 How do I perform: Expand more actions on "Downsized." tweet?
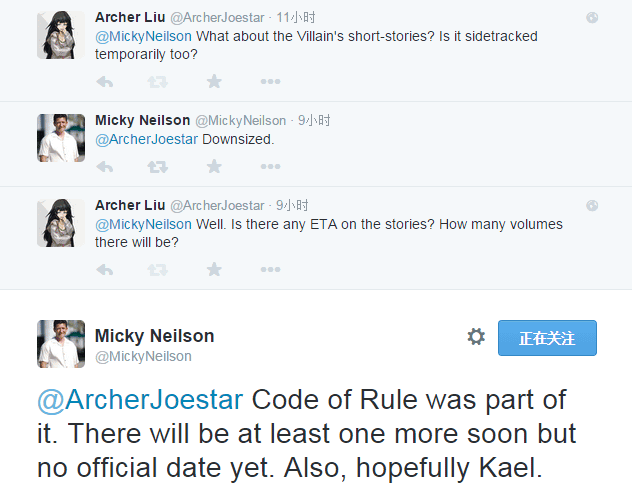[270, 166]
